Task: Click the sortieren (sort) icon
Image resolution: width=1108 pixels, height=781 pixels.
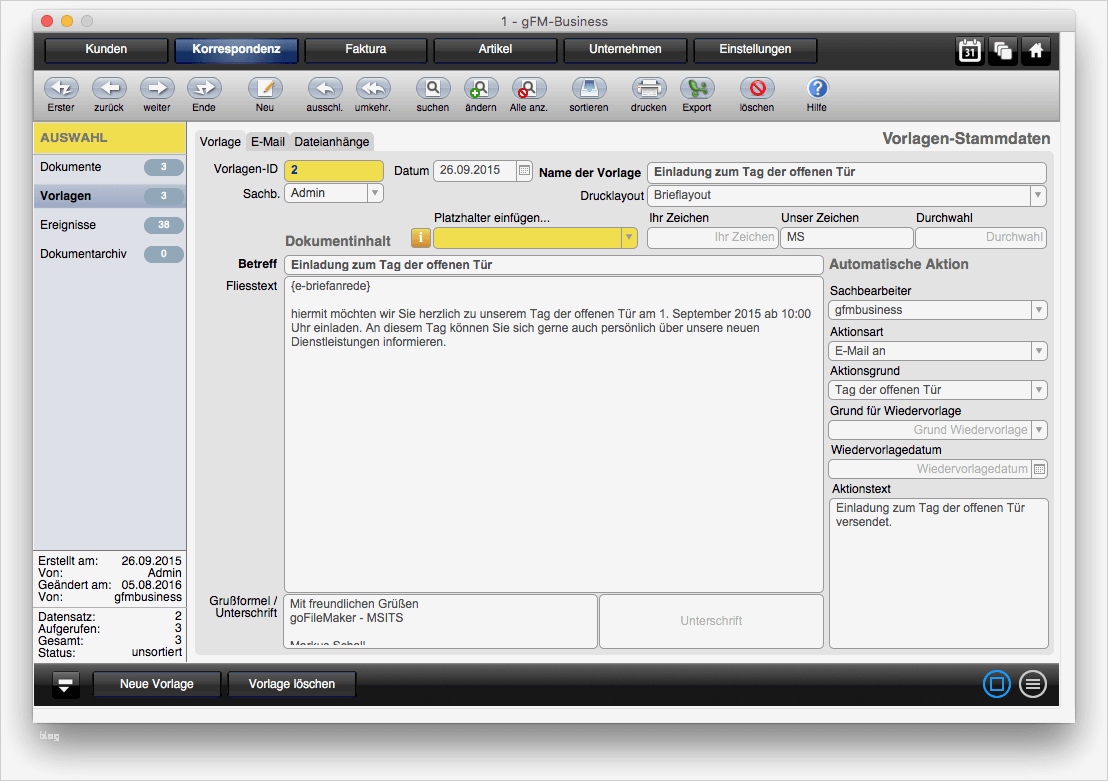Action: coord(589,88)
